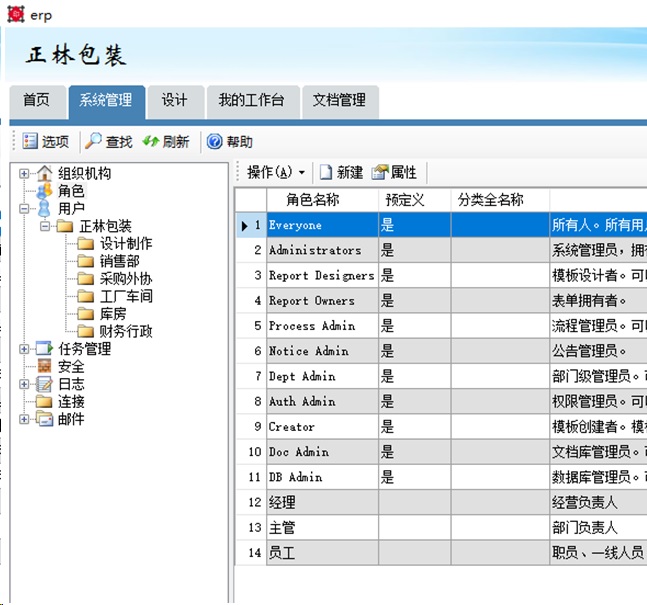Open the 我的工作台 tab
This screenshot has height=605, width=647.
tap(251, 100)
